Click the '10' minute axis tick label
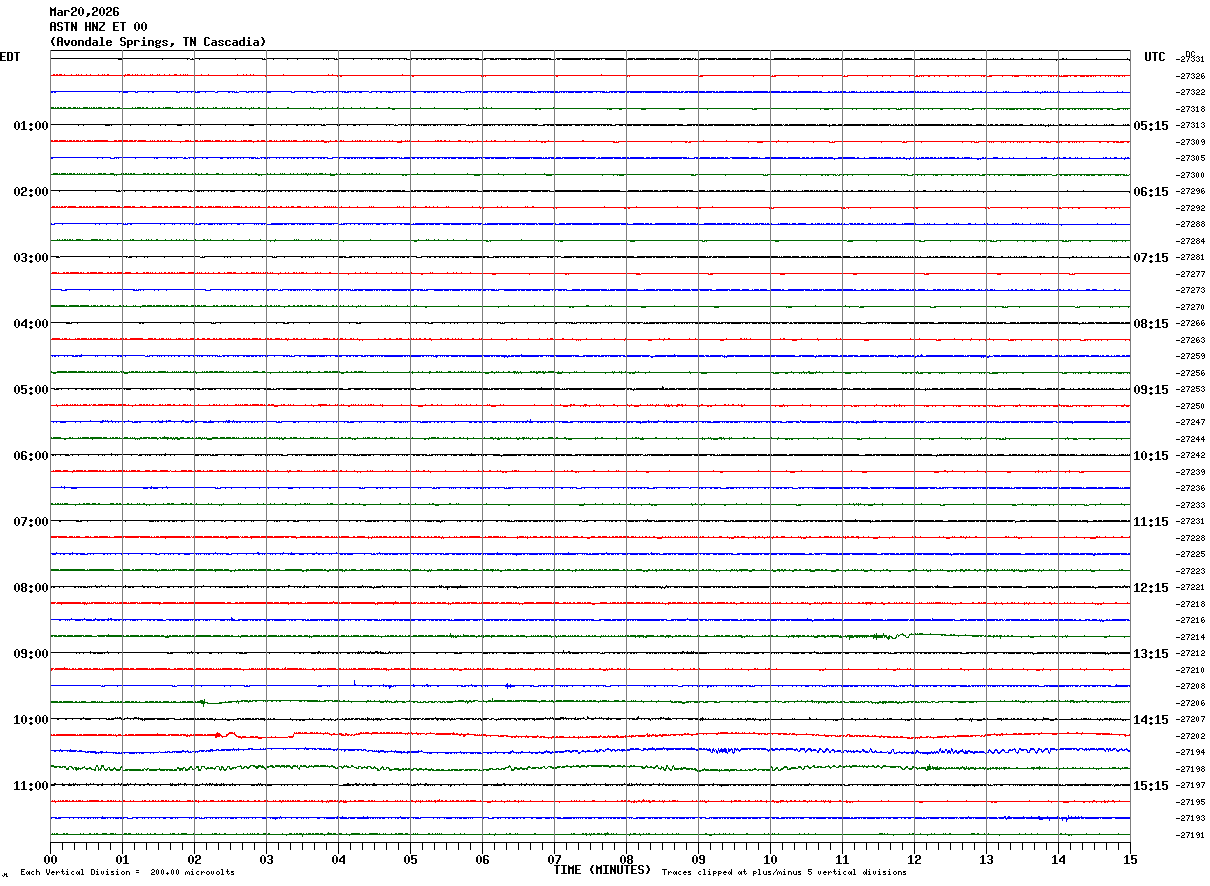The width and height of the screenshot is (1210, 886). pyautogui.click(x=770, y=860)
